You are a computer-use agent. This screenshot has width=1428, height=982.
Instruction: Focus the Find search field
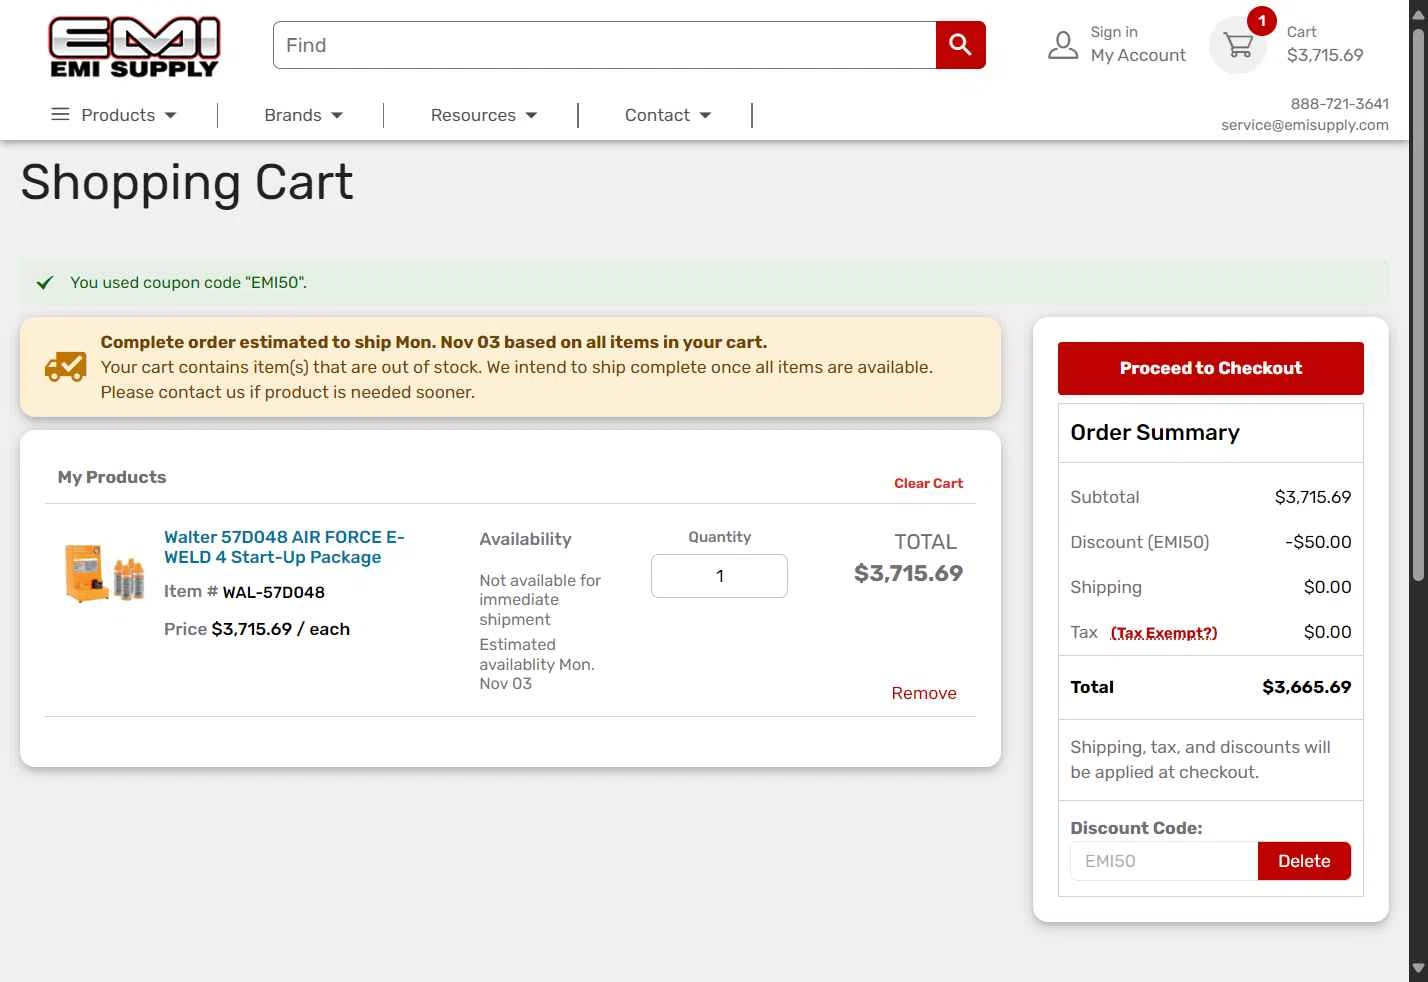pyautogui.click(x=604, y=45)
